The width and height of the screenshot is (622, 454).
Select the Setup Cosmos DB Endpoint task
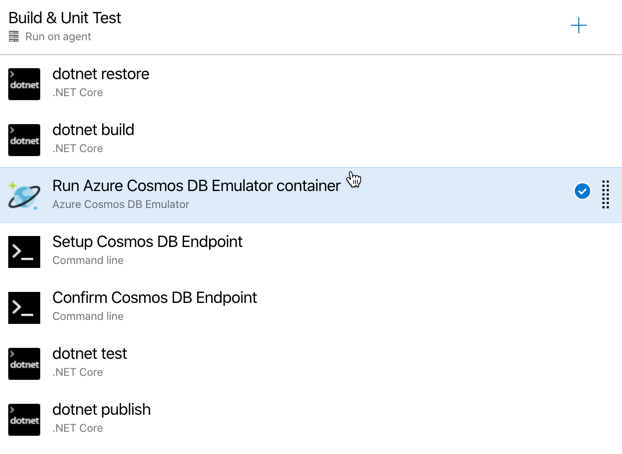pyautogui.click(x=311, y=252)
